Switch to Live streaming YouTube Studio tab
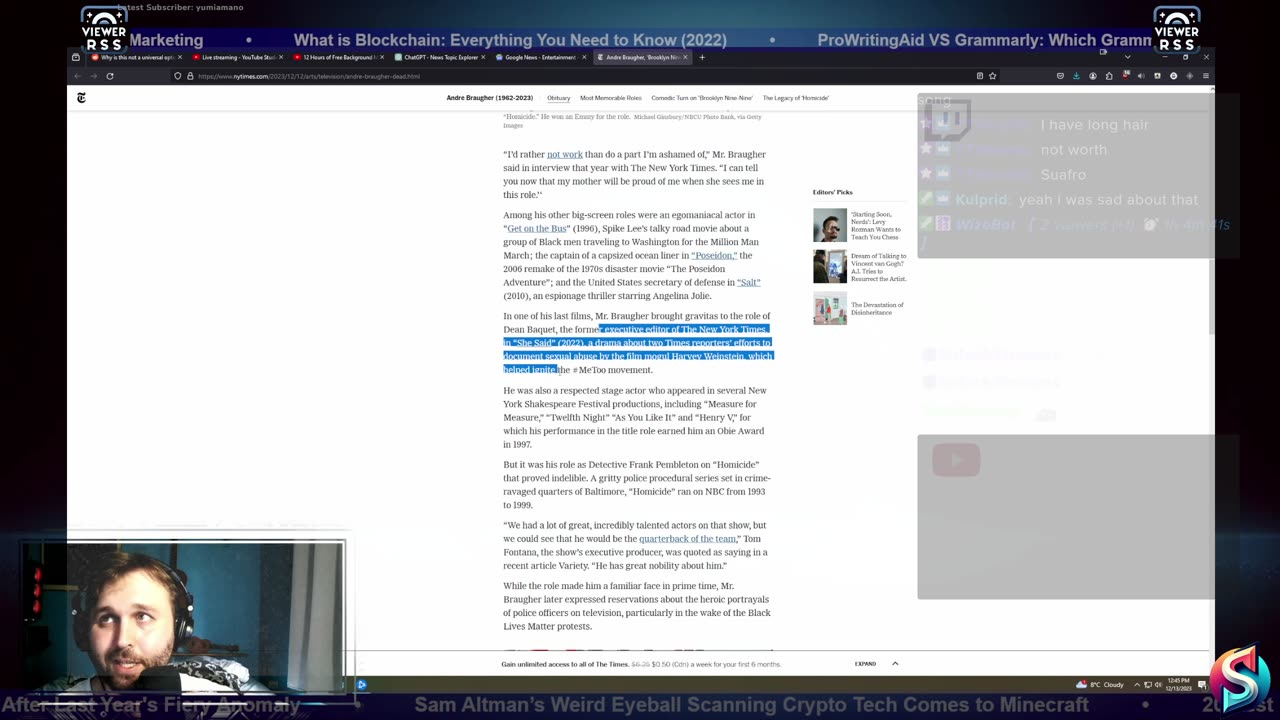This screenshot has width=1280, height=720. tap(238, 57)
